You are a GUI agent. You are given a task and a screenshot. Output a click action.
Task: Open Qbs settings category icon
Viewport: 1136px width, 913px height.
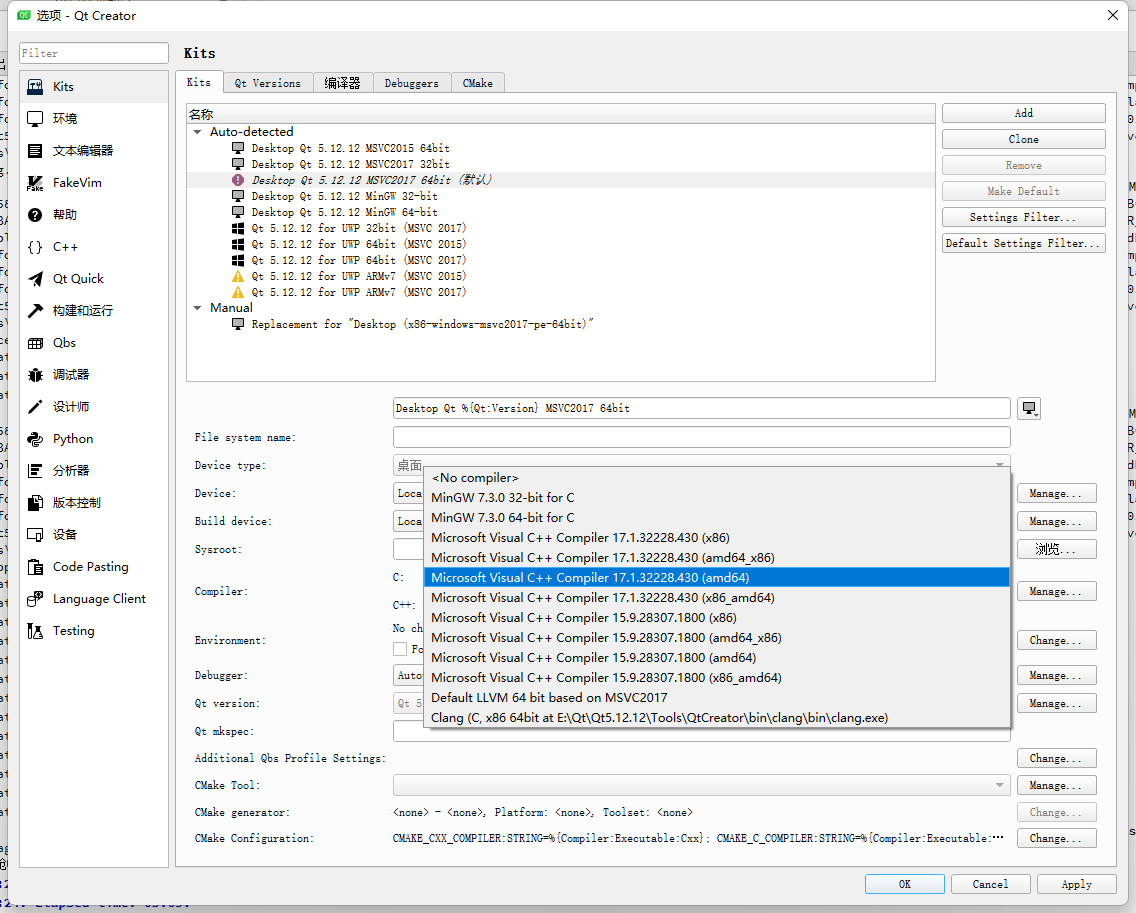35,343
